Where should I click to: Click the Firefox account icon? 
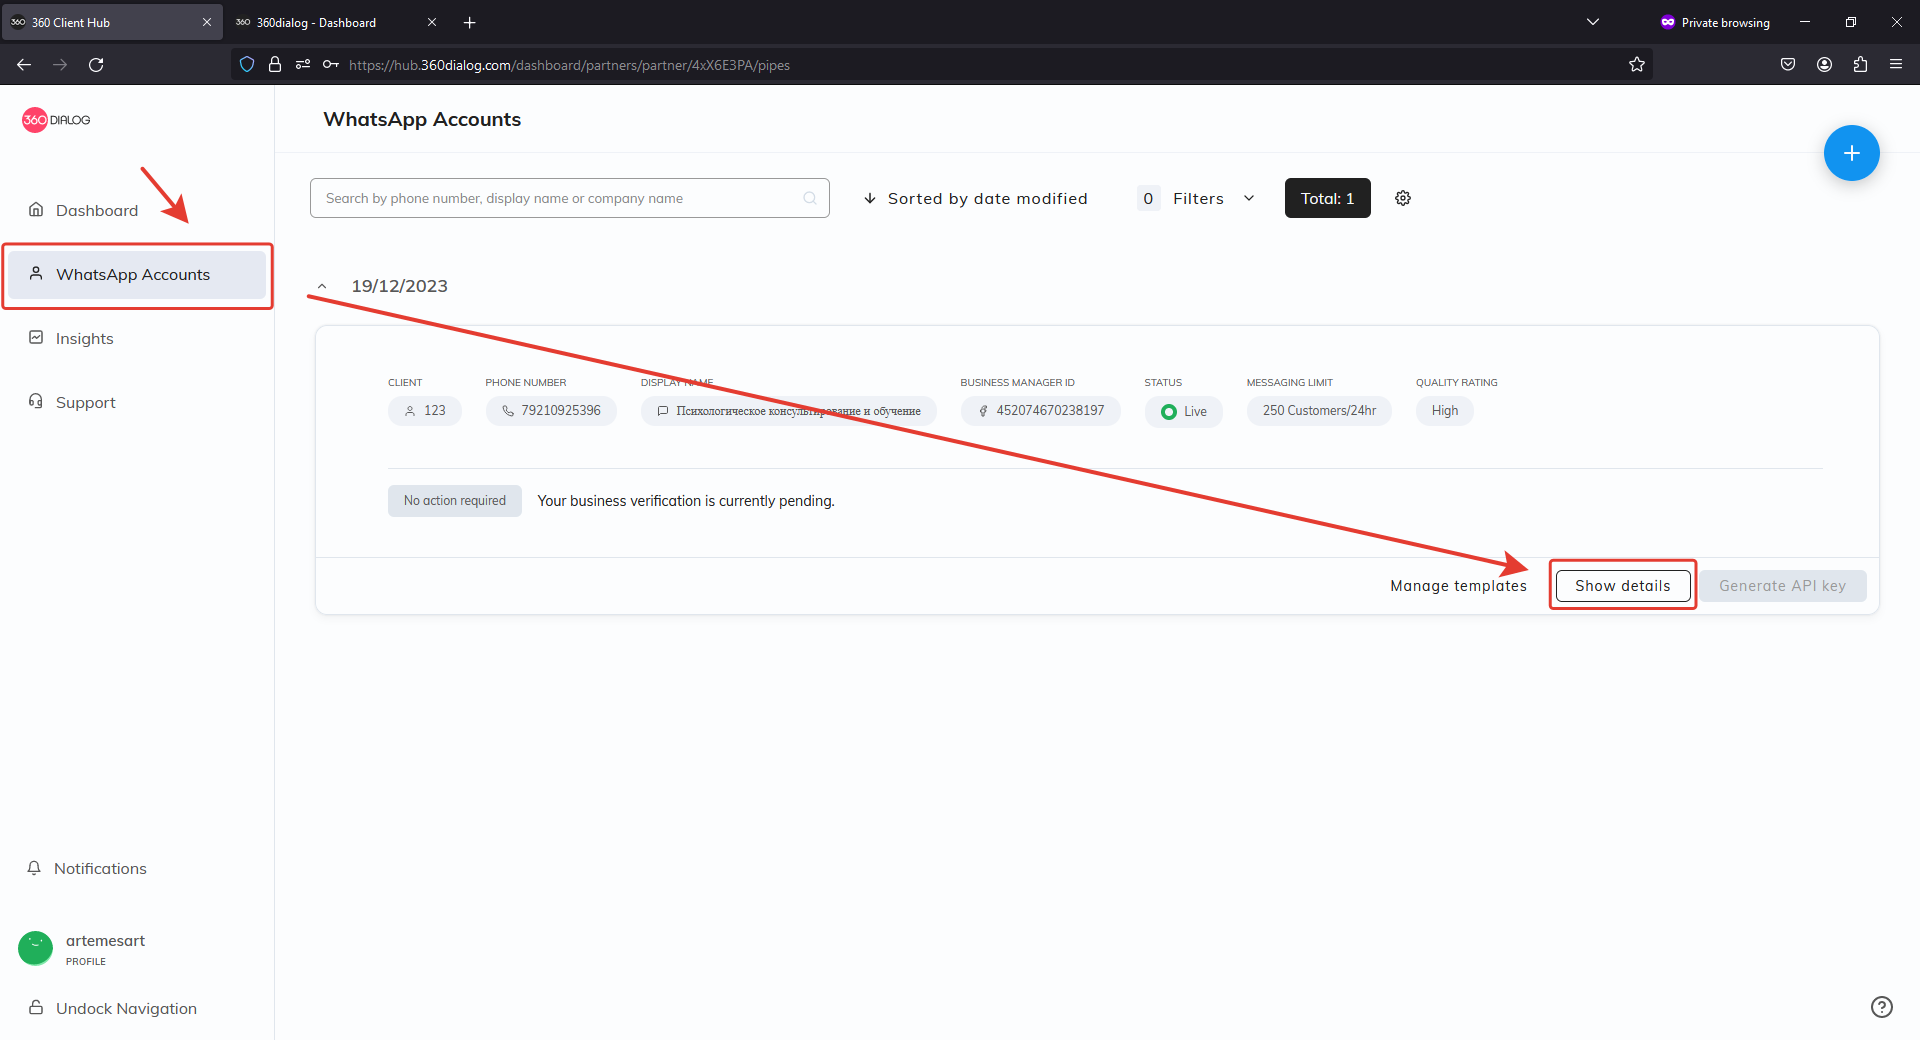[x=1824, y=65]
